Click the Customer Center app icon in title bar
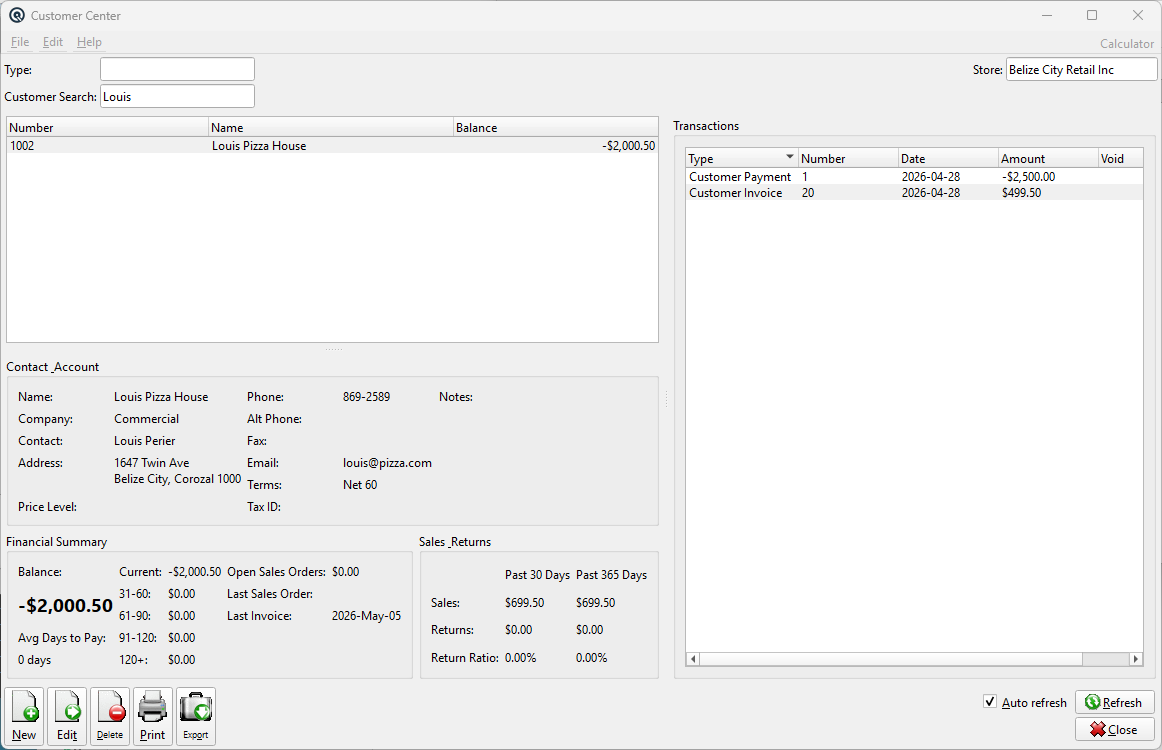The image size is (1162, 750). tap(16, 15)
